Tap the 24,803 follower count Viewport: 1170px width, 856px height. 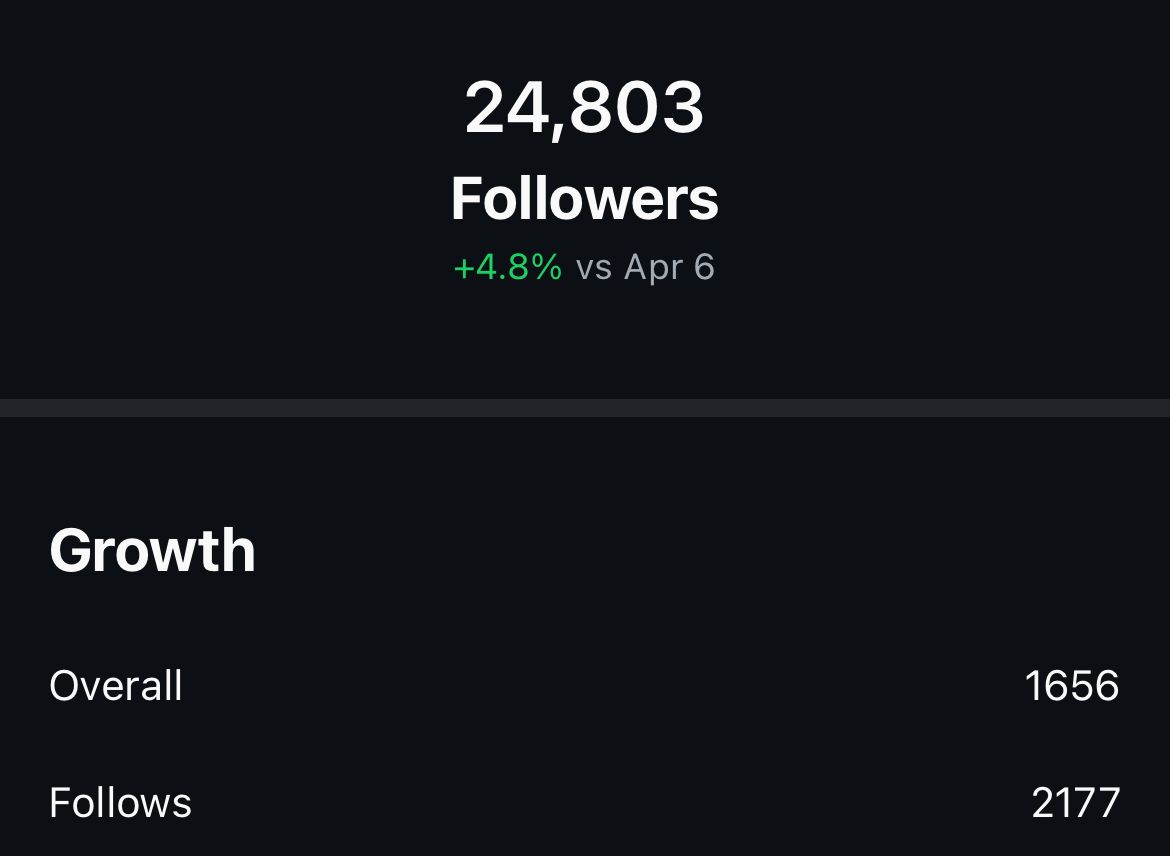(x=584, y=109)
